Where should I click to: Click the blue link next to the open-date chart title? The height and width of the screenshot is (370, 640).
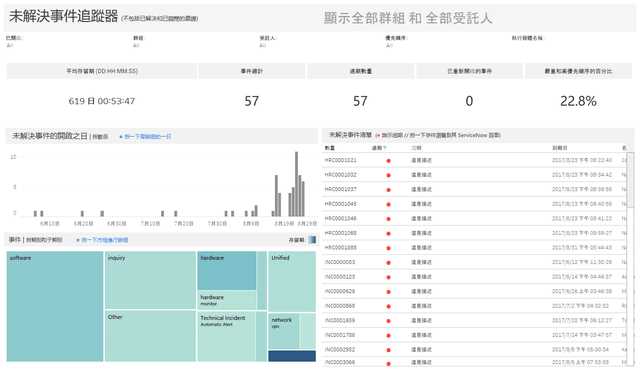145,137
